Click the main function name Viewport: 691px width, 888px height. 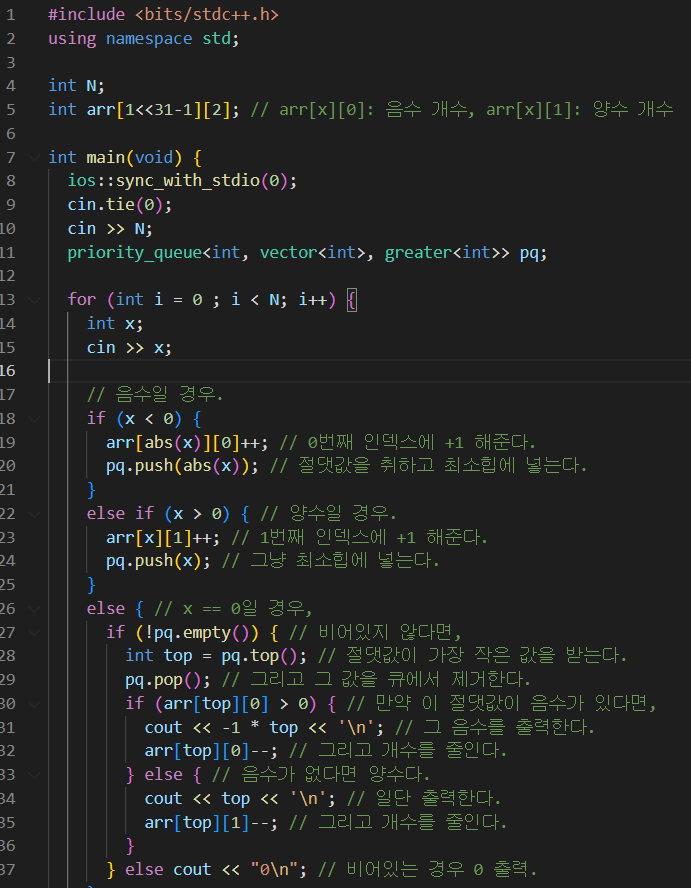click(105, 157)
